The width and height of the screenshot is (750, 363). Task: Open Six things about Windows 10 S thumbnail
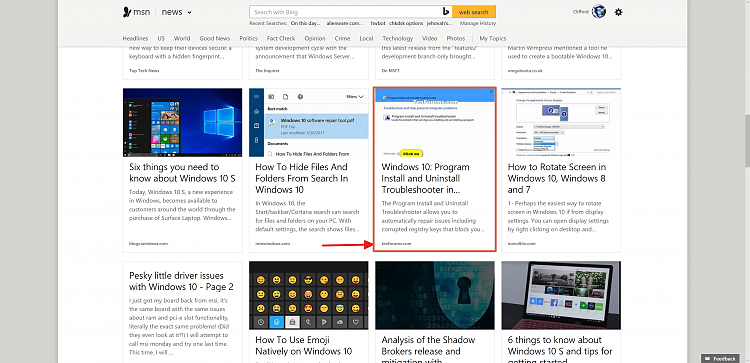coord(182,122)
